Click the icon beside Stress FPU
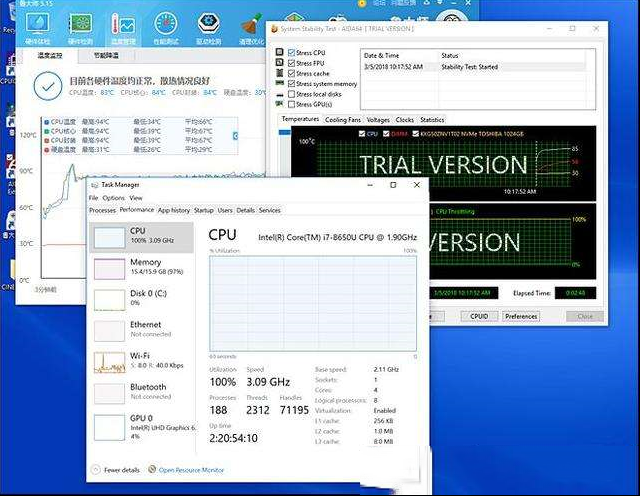640x496 pixels. 280,62
